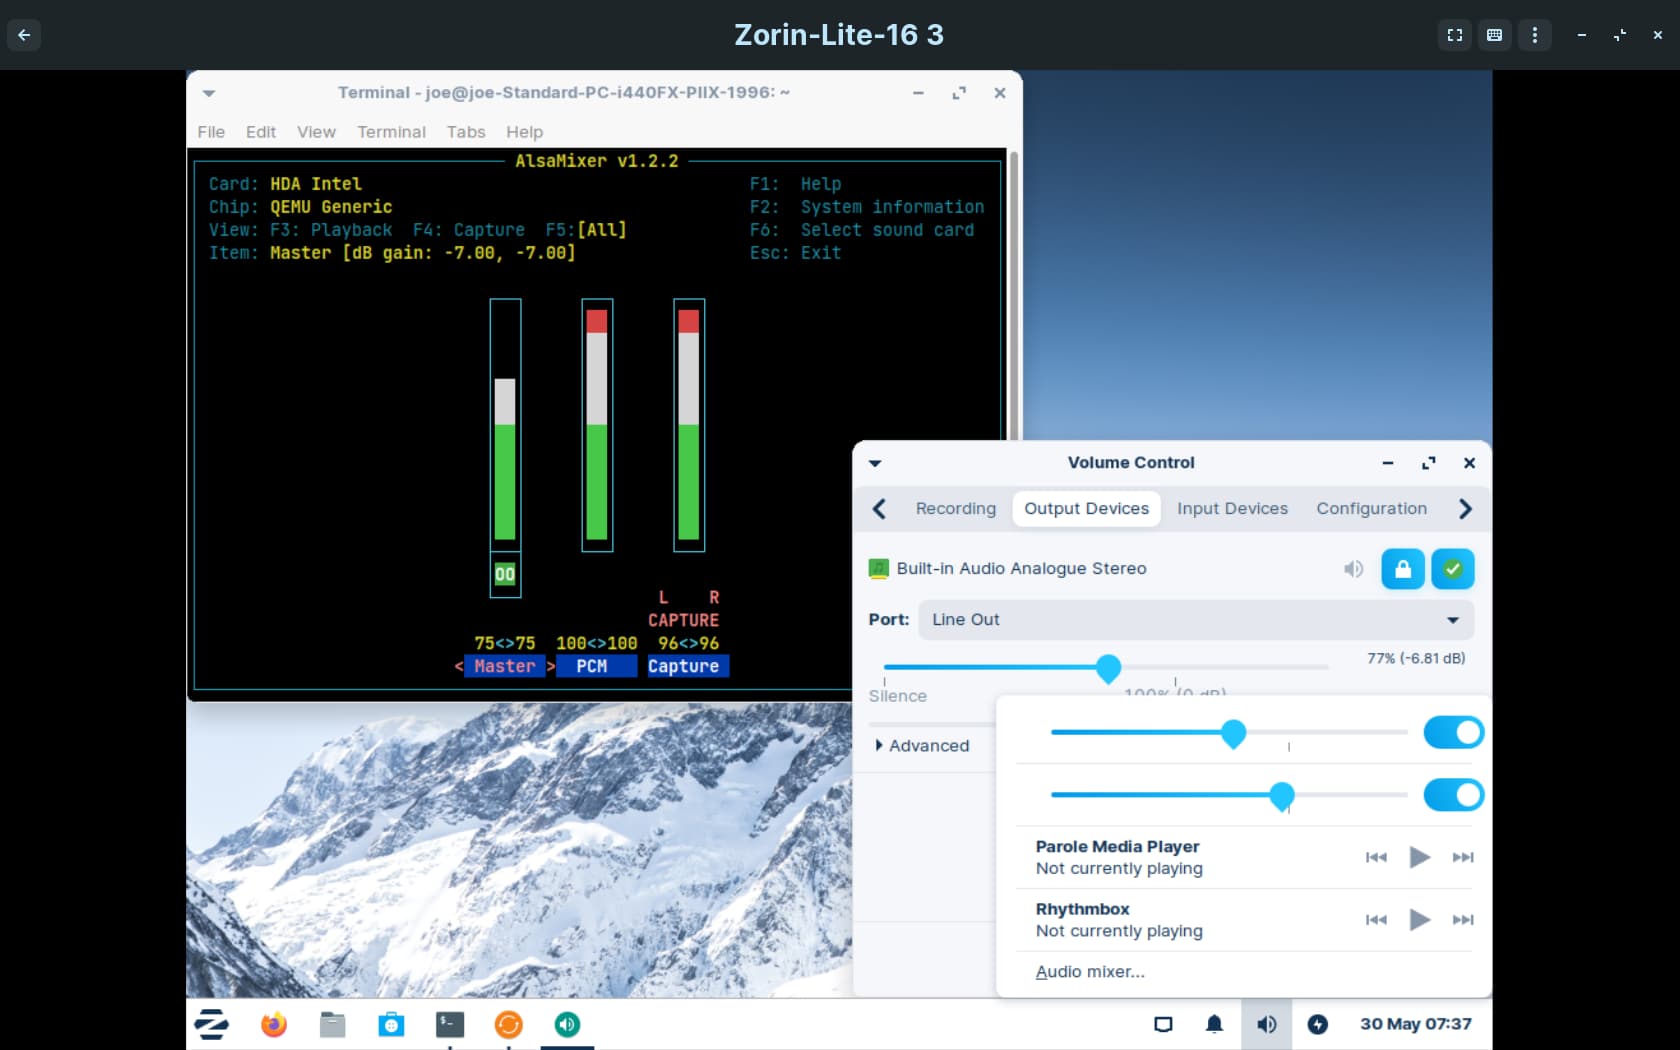1680x1050 pixels.
Task: Play in Parole Media Player
Action: 1419,857
